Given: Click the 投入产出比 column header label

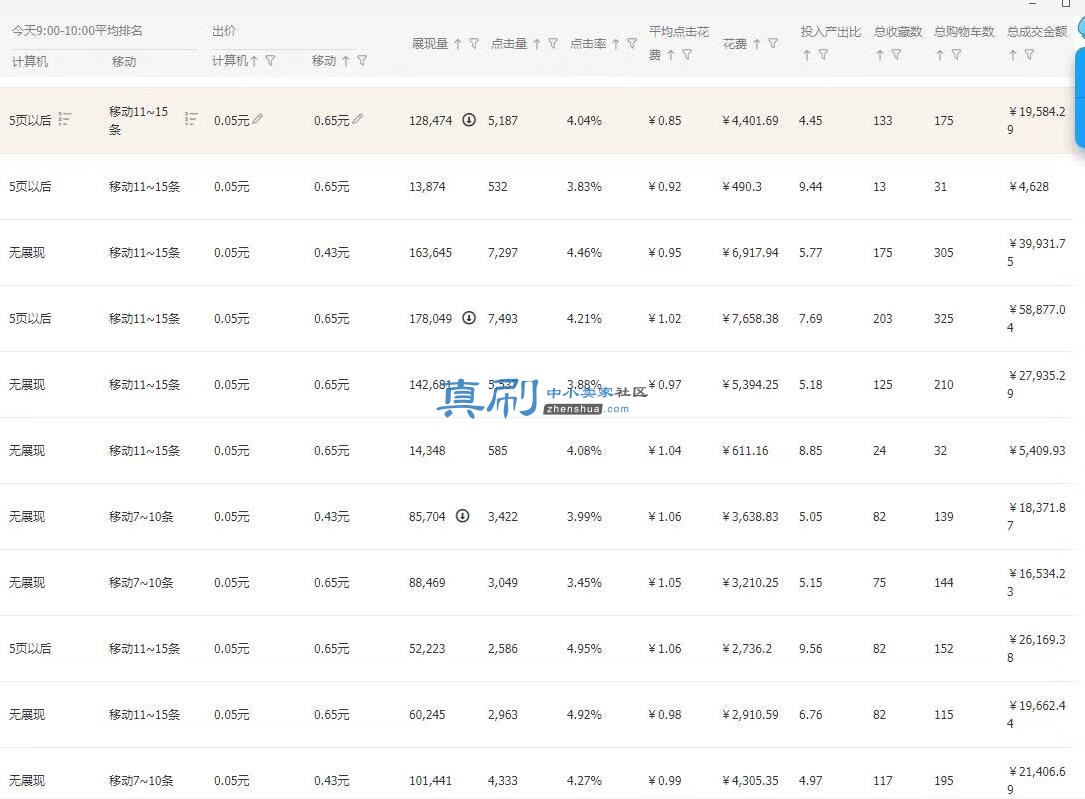Looking at the screenshot, I should click(x=831, y=32).
